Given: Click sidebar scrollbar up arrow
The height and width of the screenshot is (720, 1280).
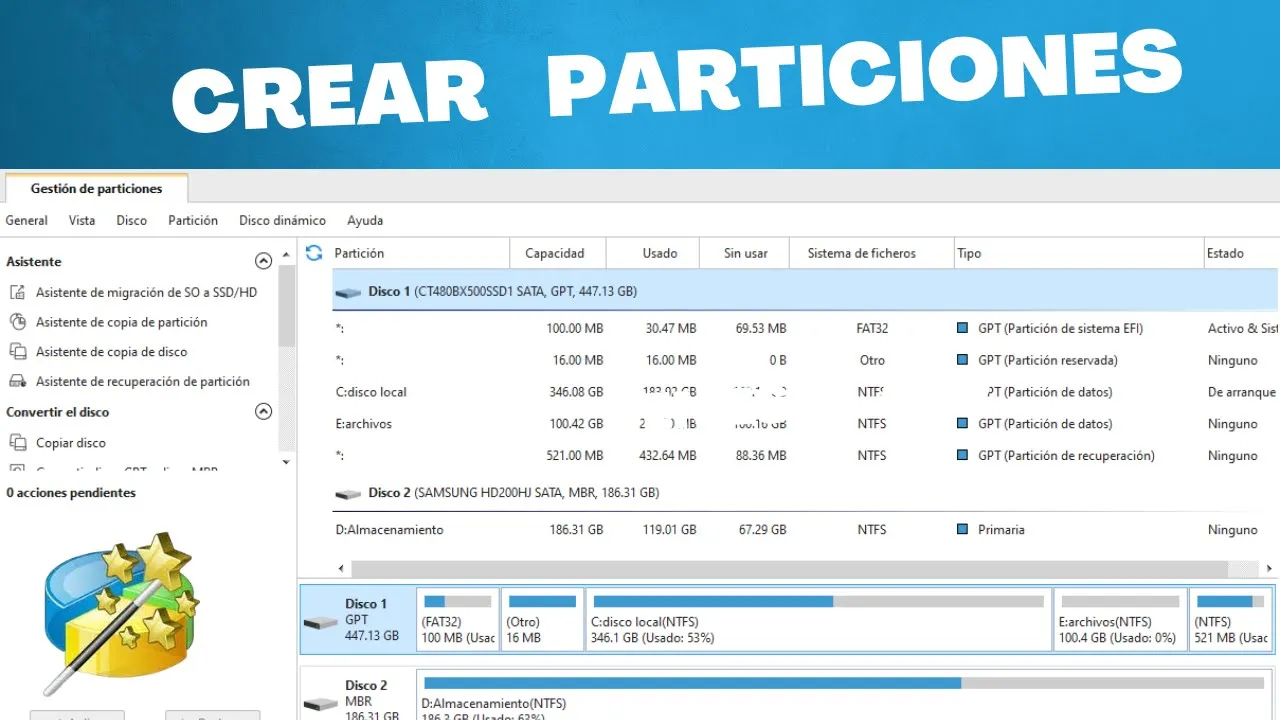Looking at the screenshot, I should 287,254.
